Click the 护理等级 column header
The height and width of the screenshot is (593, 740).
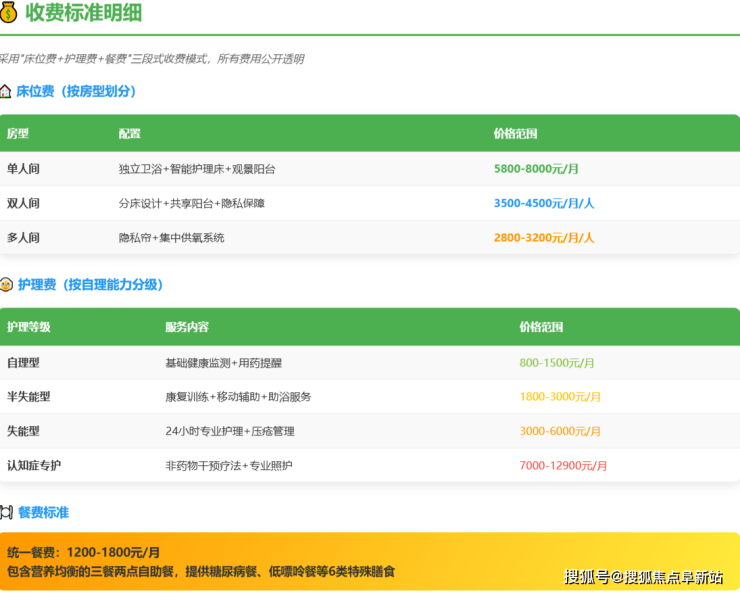pos(28,327)
